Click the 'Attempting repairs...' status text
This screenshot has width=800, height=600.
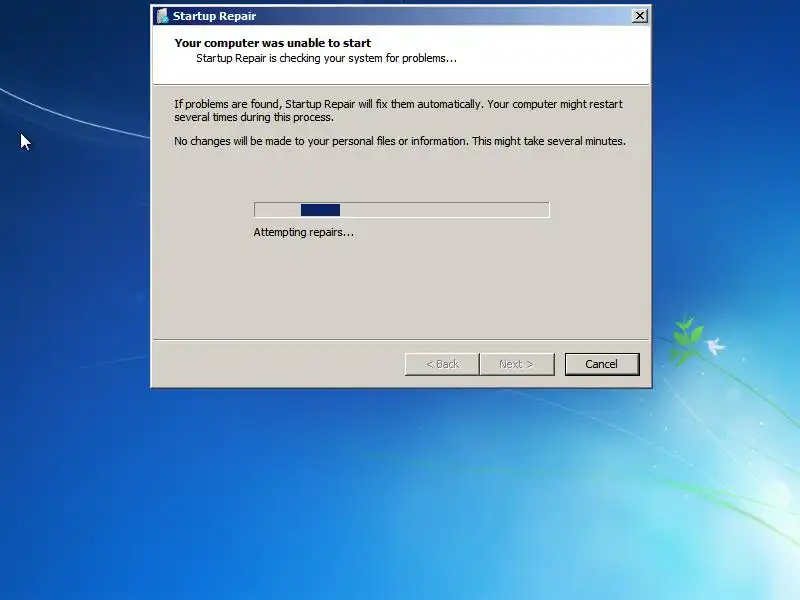(x=304, y=232)
